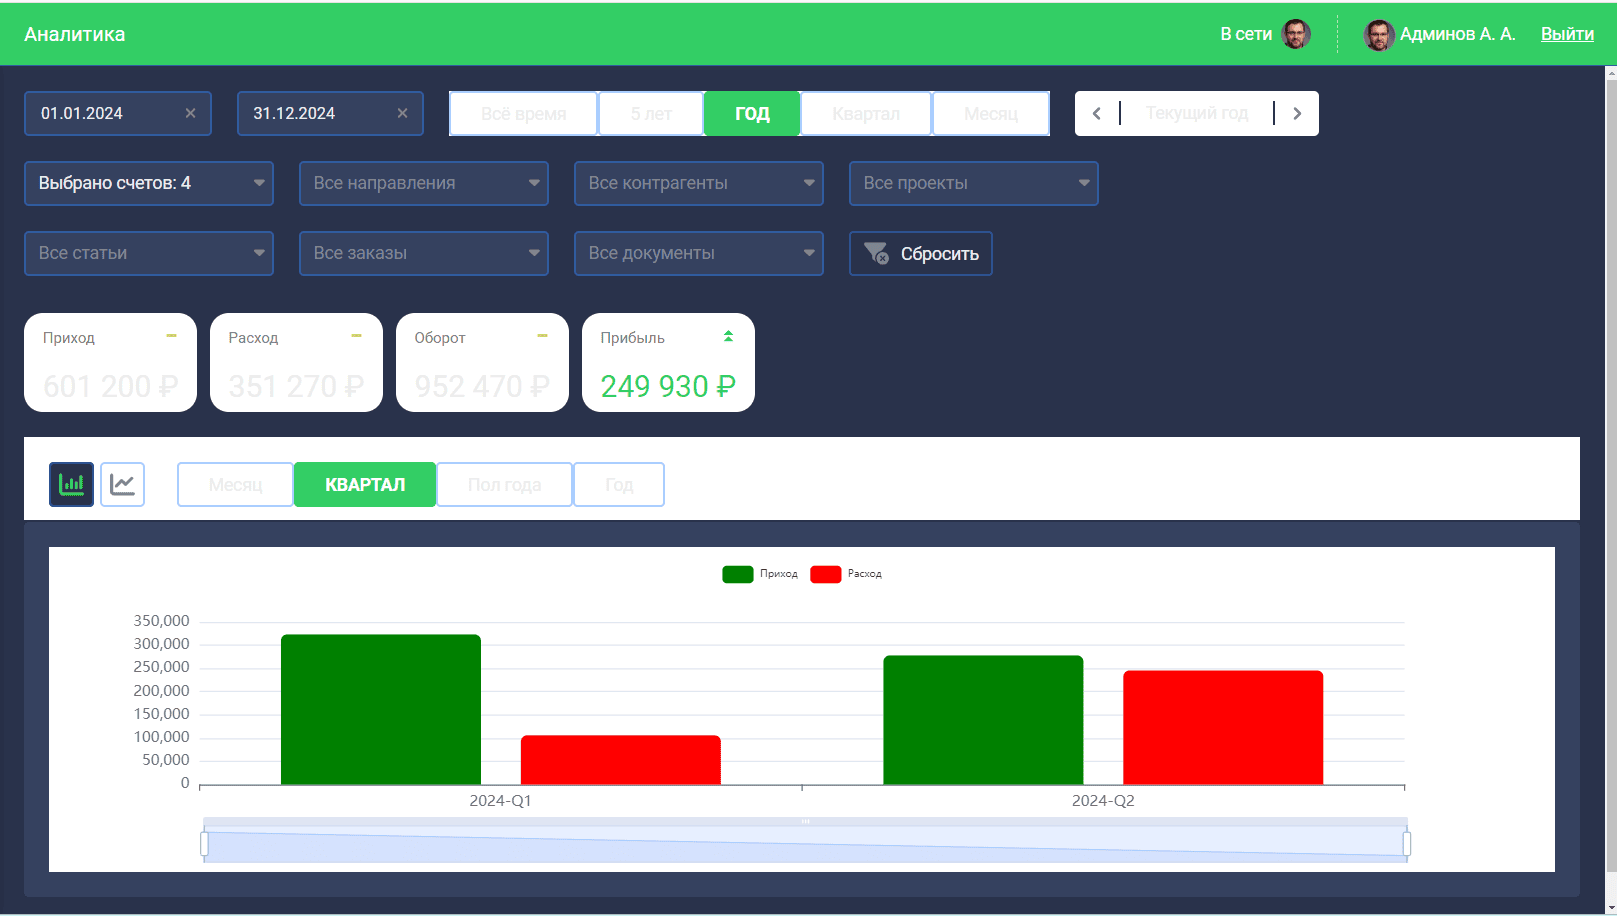Go to previous year with left arrow
Image resolution: width=1617 pixels, height=916 pixels.
[x=1097, y=114]
